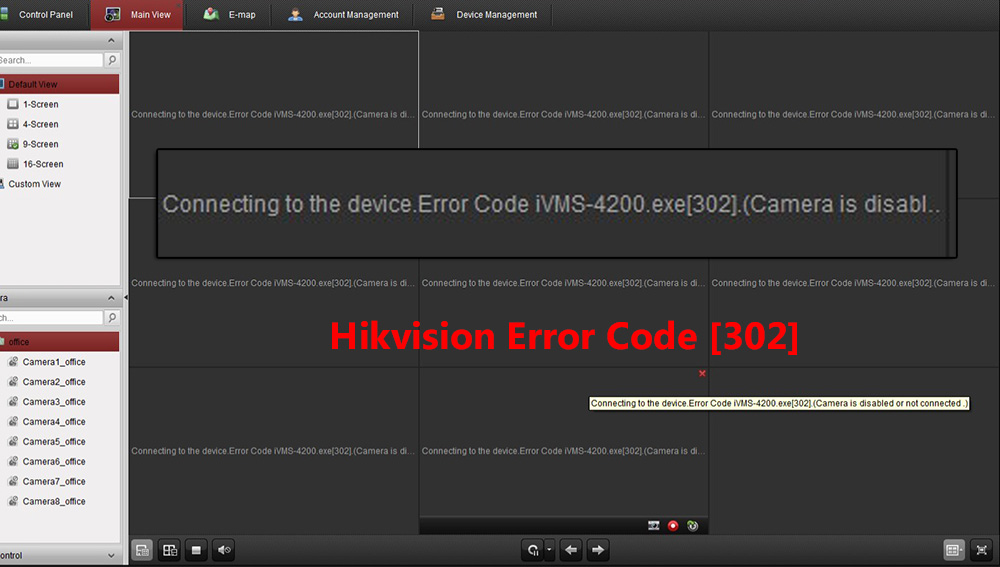Click into the view search field
Image resolution: width=1000 pixels, height=567 pixels.
click(51, 60)
